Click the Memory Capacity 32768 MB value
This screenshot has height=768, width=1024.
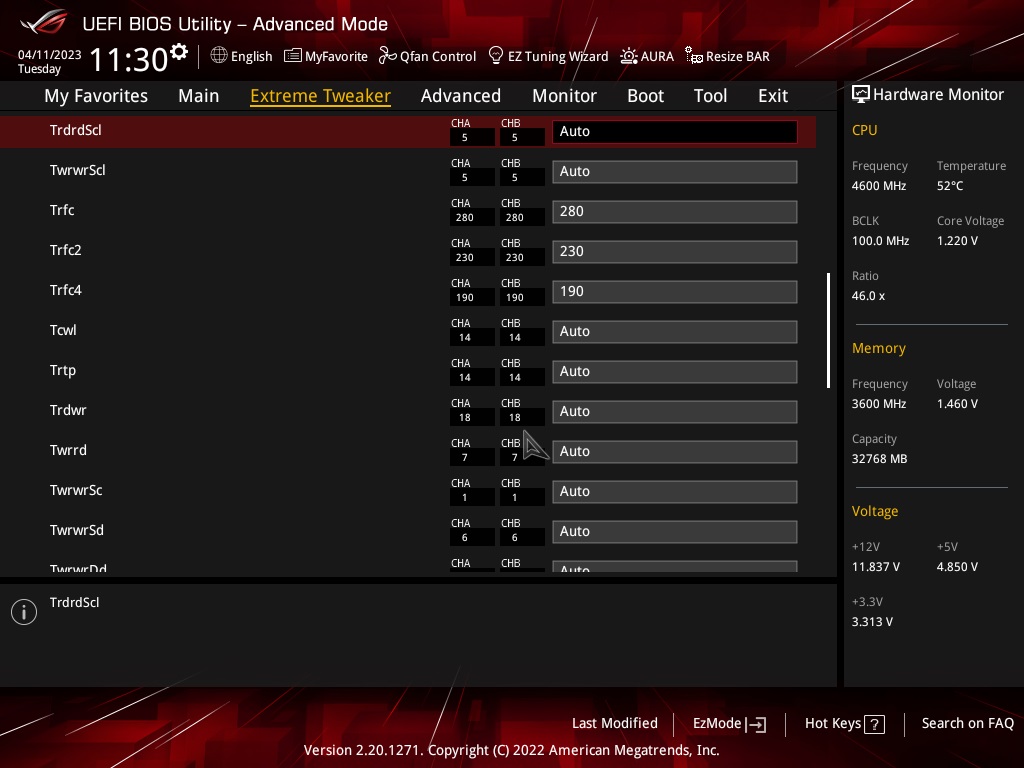(x=879, y=458)
